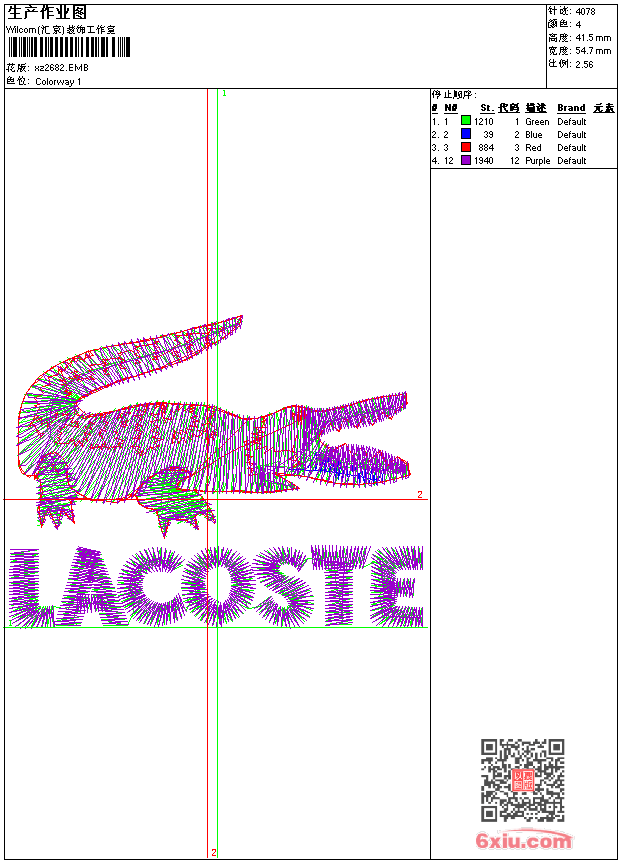Click the Brand column header
The width and height of the screenshot is (620, 860).
pos(571,108)
